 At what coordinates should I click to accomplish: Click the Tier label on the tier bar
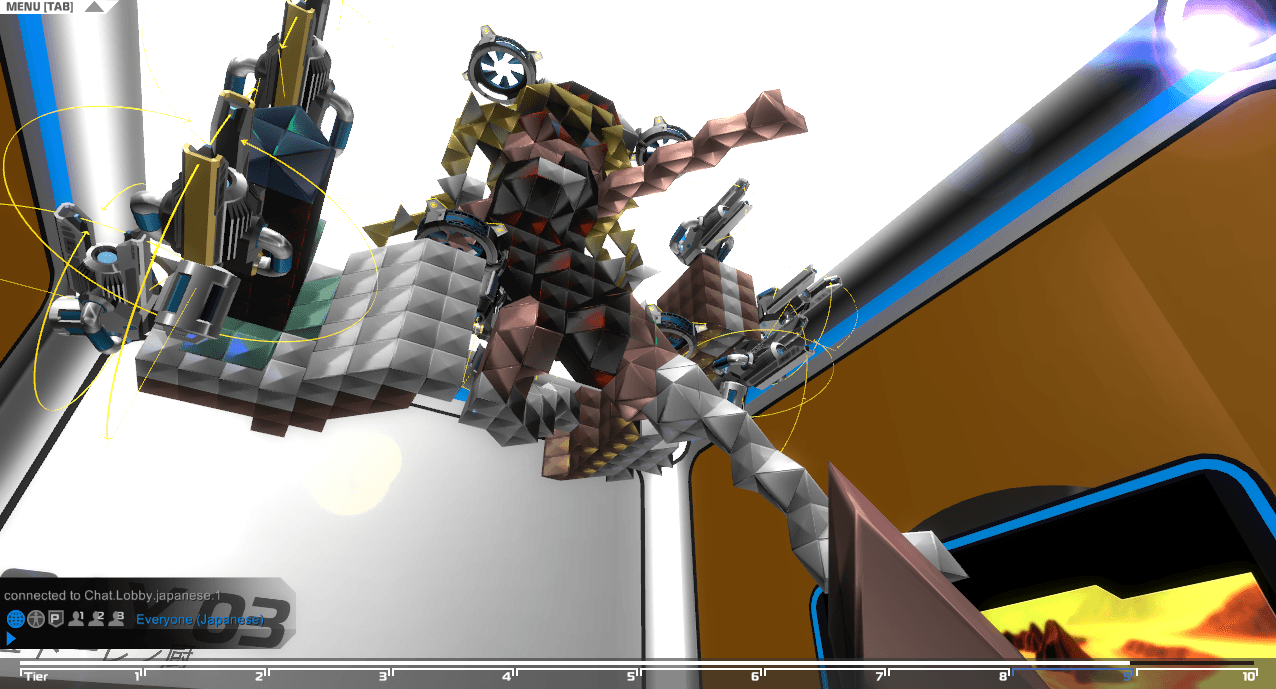click(36, 677)
